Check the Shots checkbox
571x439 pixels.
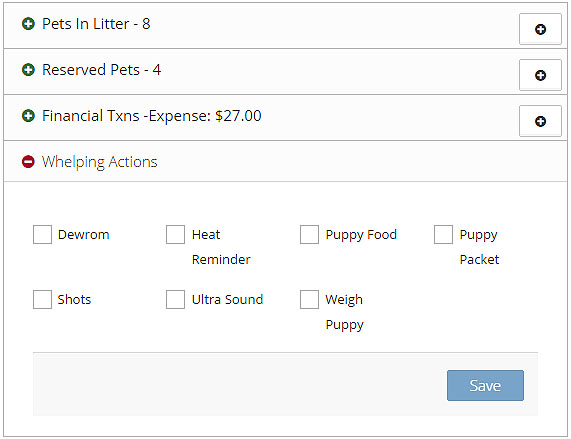pos(42,299)
